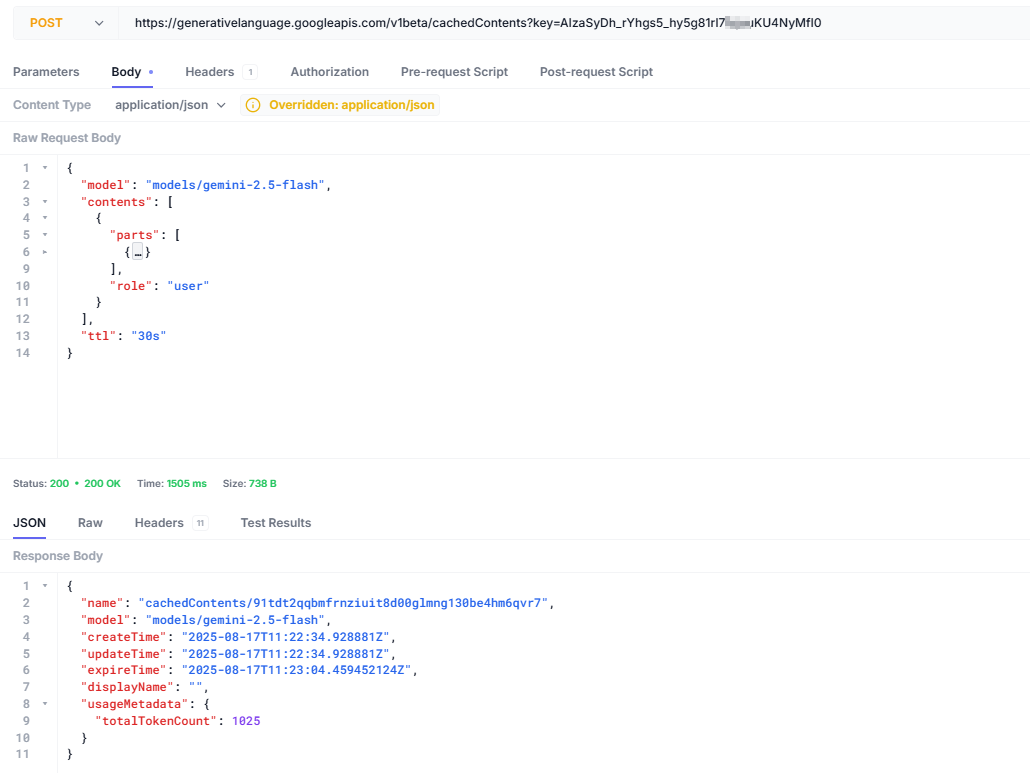Click the headers count badge 11
This screenshot has height=773, width=1030.
click(x=200, y=523)
